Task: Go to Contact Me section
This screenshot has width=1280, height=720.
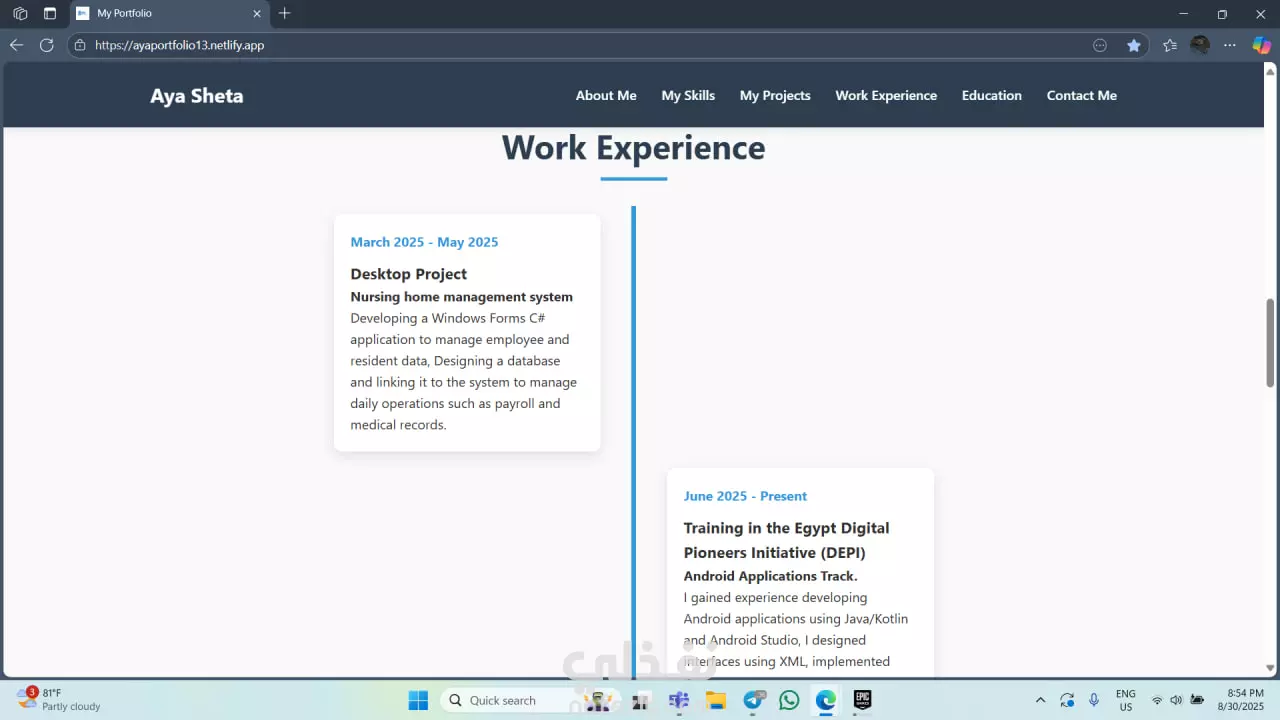Action: (x=1082, y=95)
